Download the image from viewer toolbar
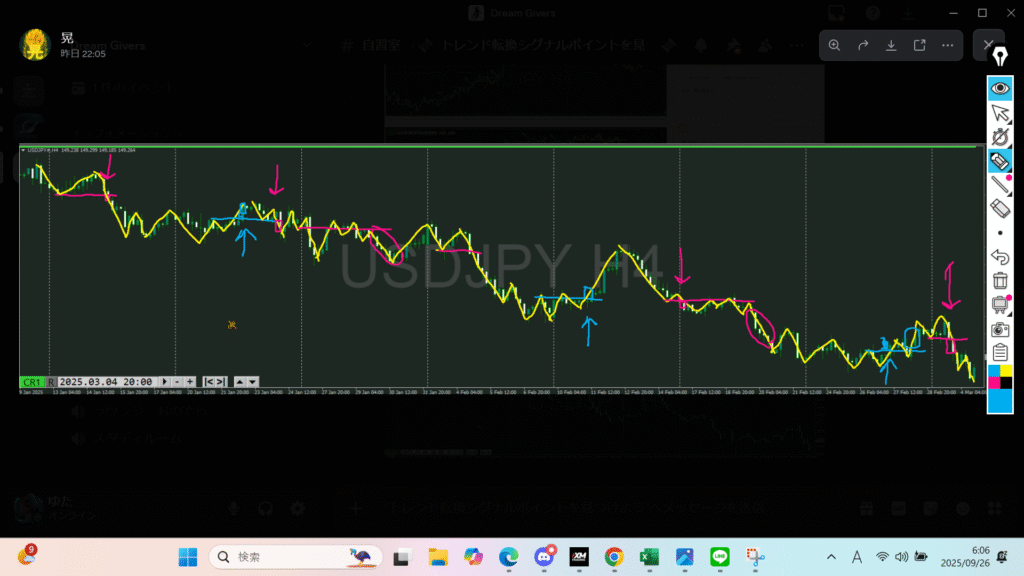The width and height of the screenshot is (1024, 576). tap(891, 45)
